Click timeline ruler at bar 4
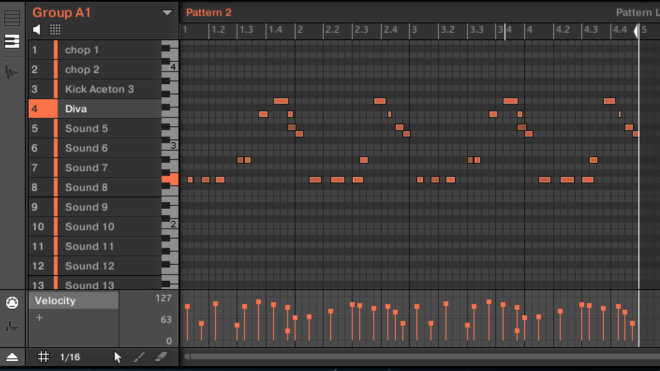660x371 pixels. point(530,30)
